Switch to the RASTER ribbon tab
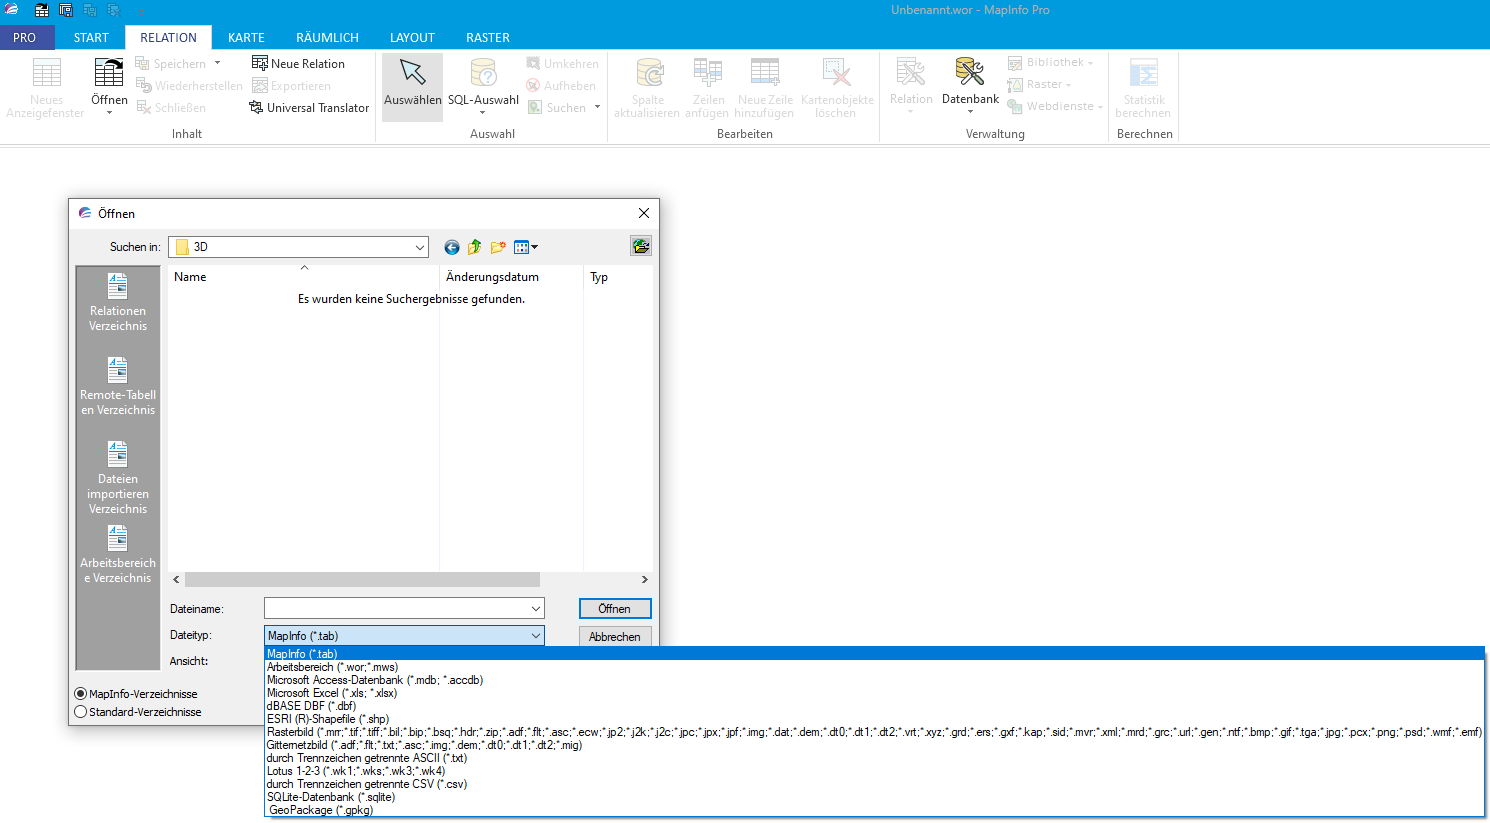The image size is (1490, 823). pyautogui.click(x=488, y=37)
